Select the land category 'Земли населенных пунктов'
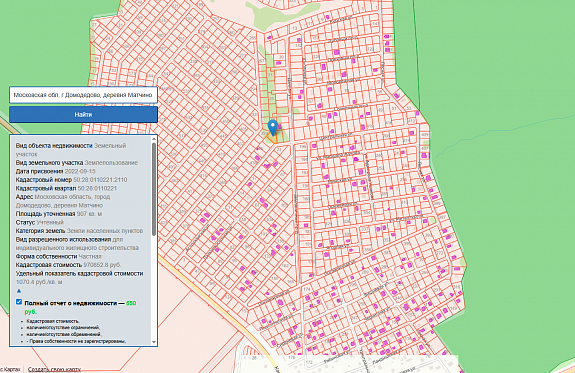The height and width of the screenshot is (373, 575). tap(105, 231)
